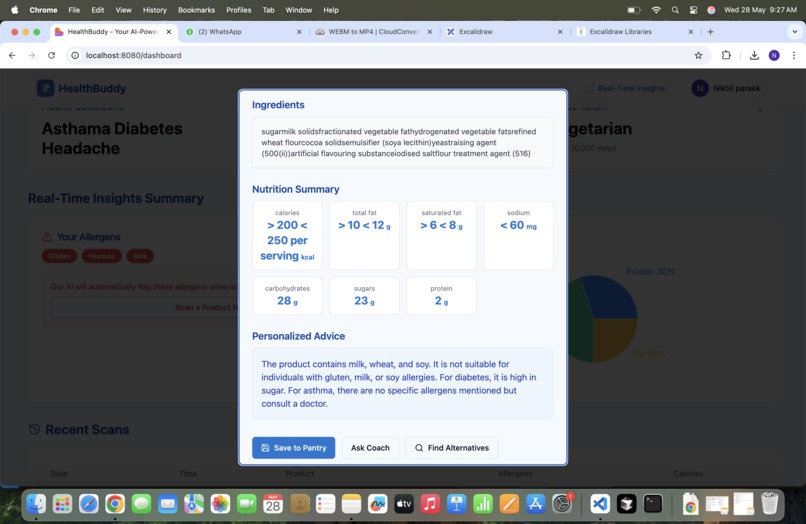Open Terminal from the dock
Viewport: 806px width, 524px height.
point(653,504)
